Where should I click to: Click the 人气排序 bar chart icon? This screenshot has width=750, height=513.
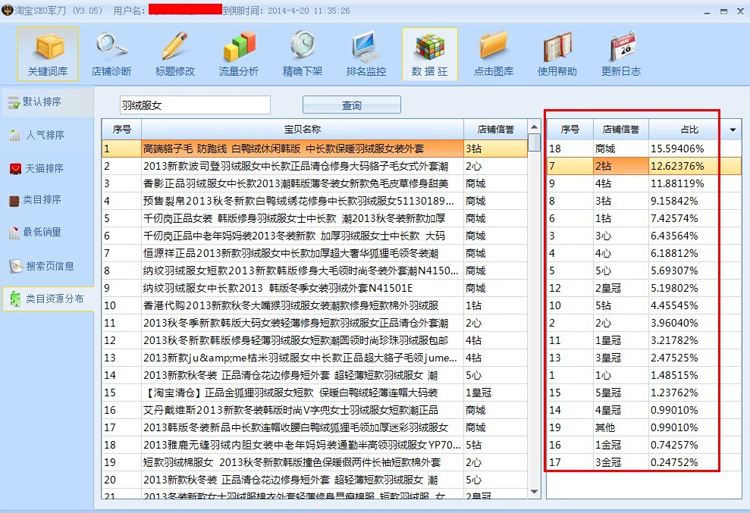[x=15, y=135]
